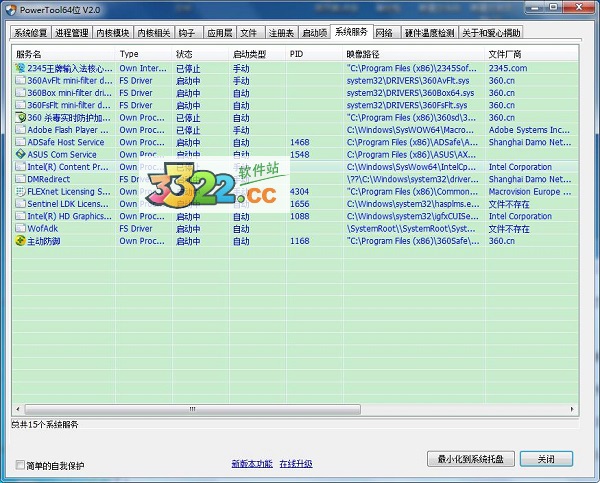Image resolution: width=600 pixels, height=483 pixels.
Task: Click vendor cell 2345.com
Action: (x=508, y=68)
